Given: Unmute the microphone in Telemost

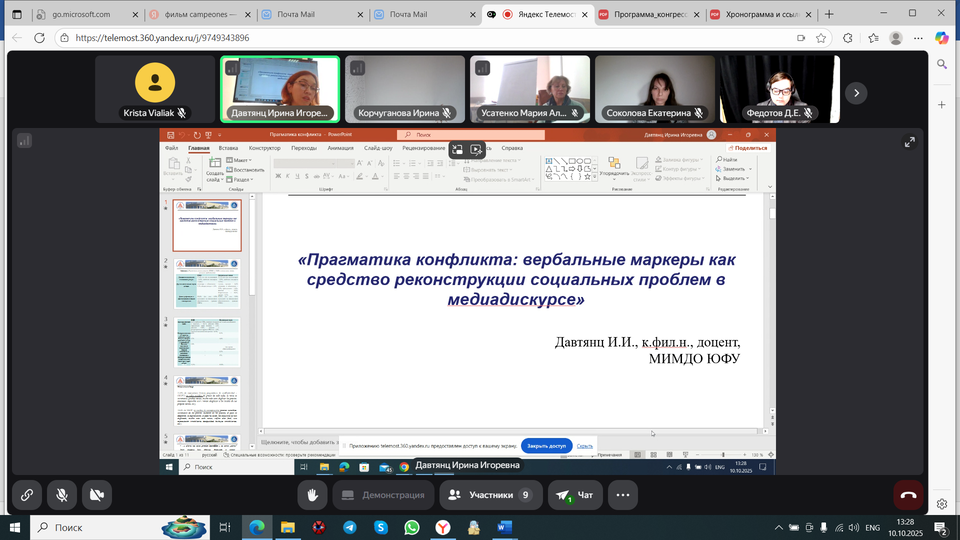Looking at the screenshot, I should [x=62, y=494].
